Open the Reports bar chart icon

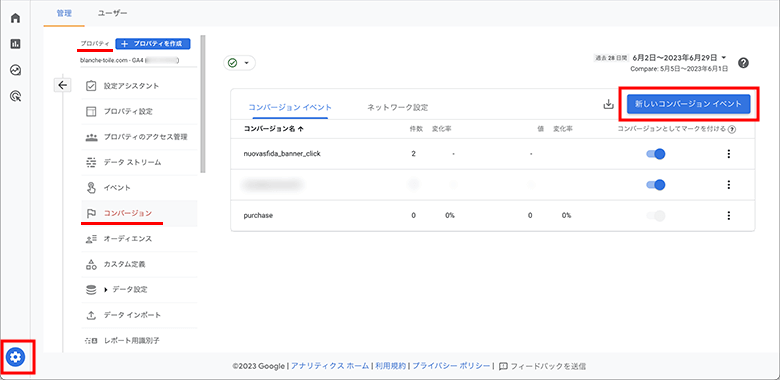[x=15, y=44]
